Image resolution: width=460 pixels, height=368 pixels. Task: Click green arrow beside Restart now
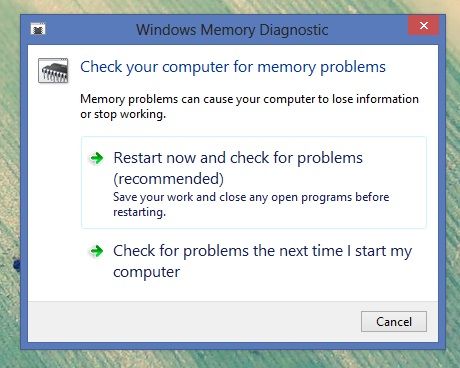(97, 158)
